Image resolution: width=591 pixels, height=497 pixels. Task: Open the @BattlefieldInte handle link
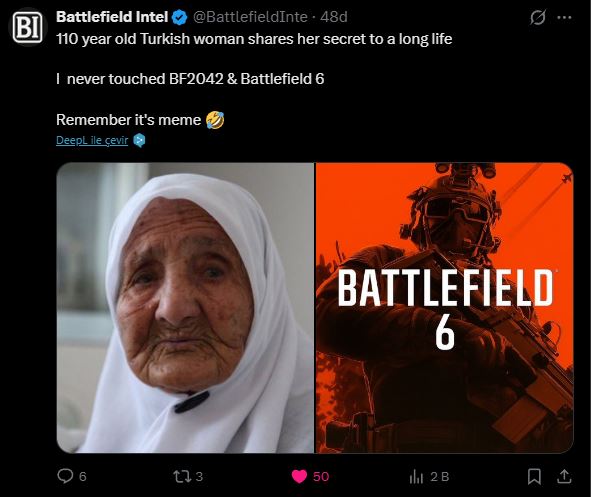click(x=250, y=17)
